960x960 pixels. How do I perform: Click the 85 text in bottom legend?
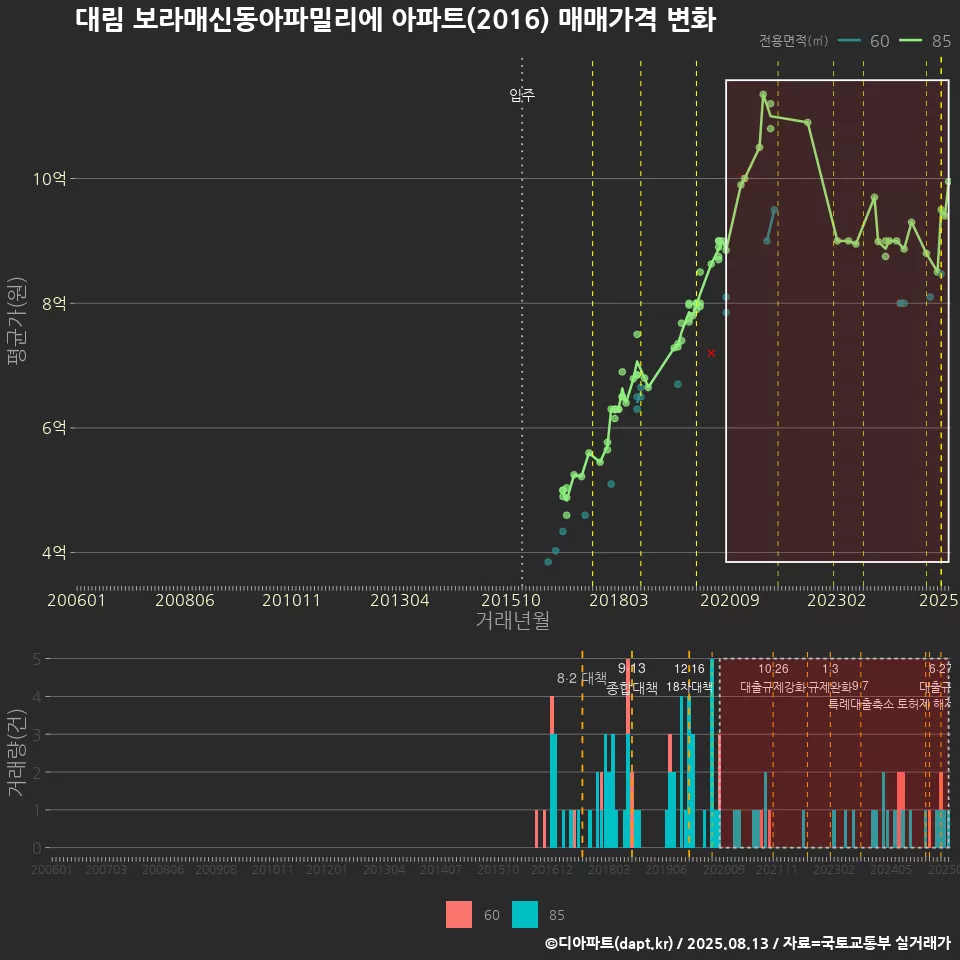[x=557, y=915]
